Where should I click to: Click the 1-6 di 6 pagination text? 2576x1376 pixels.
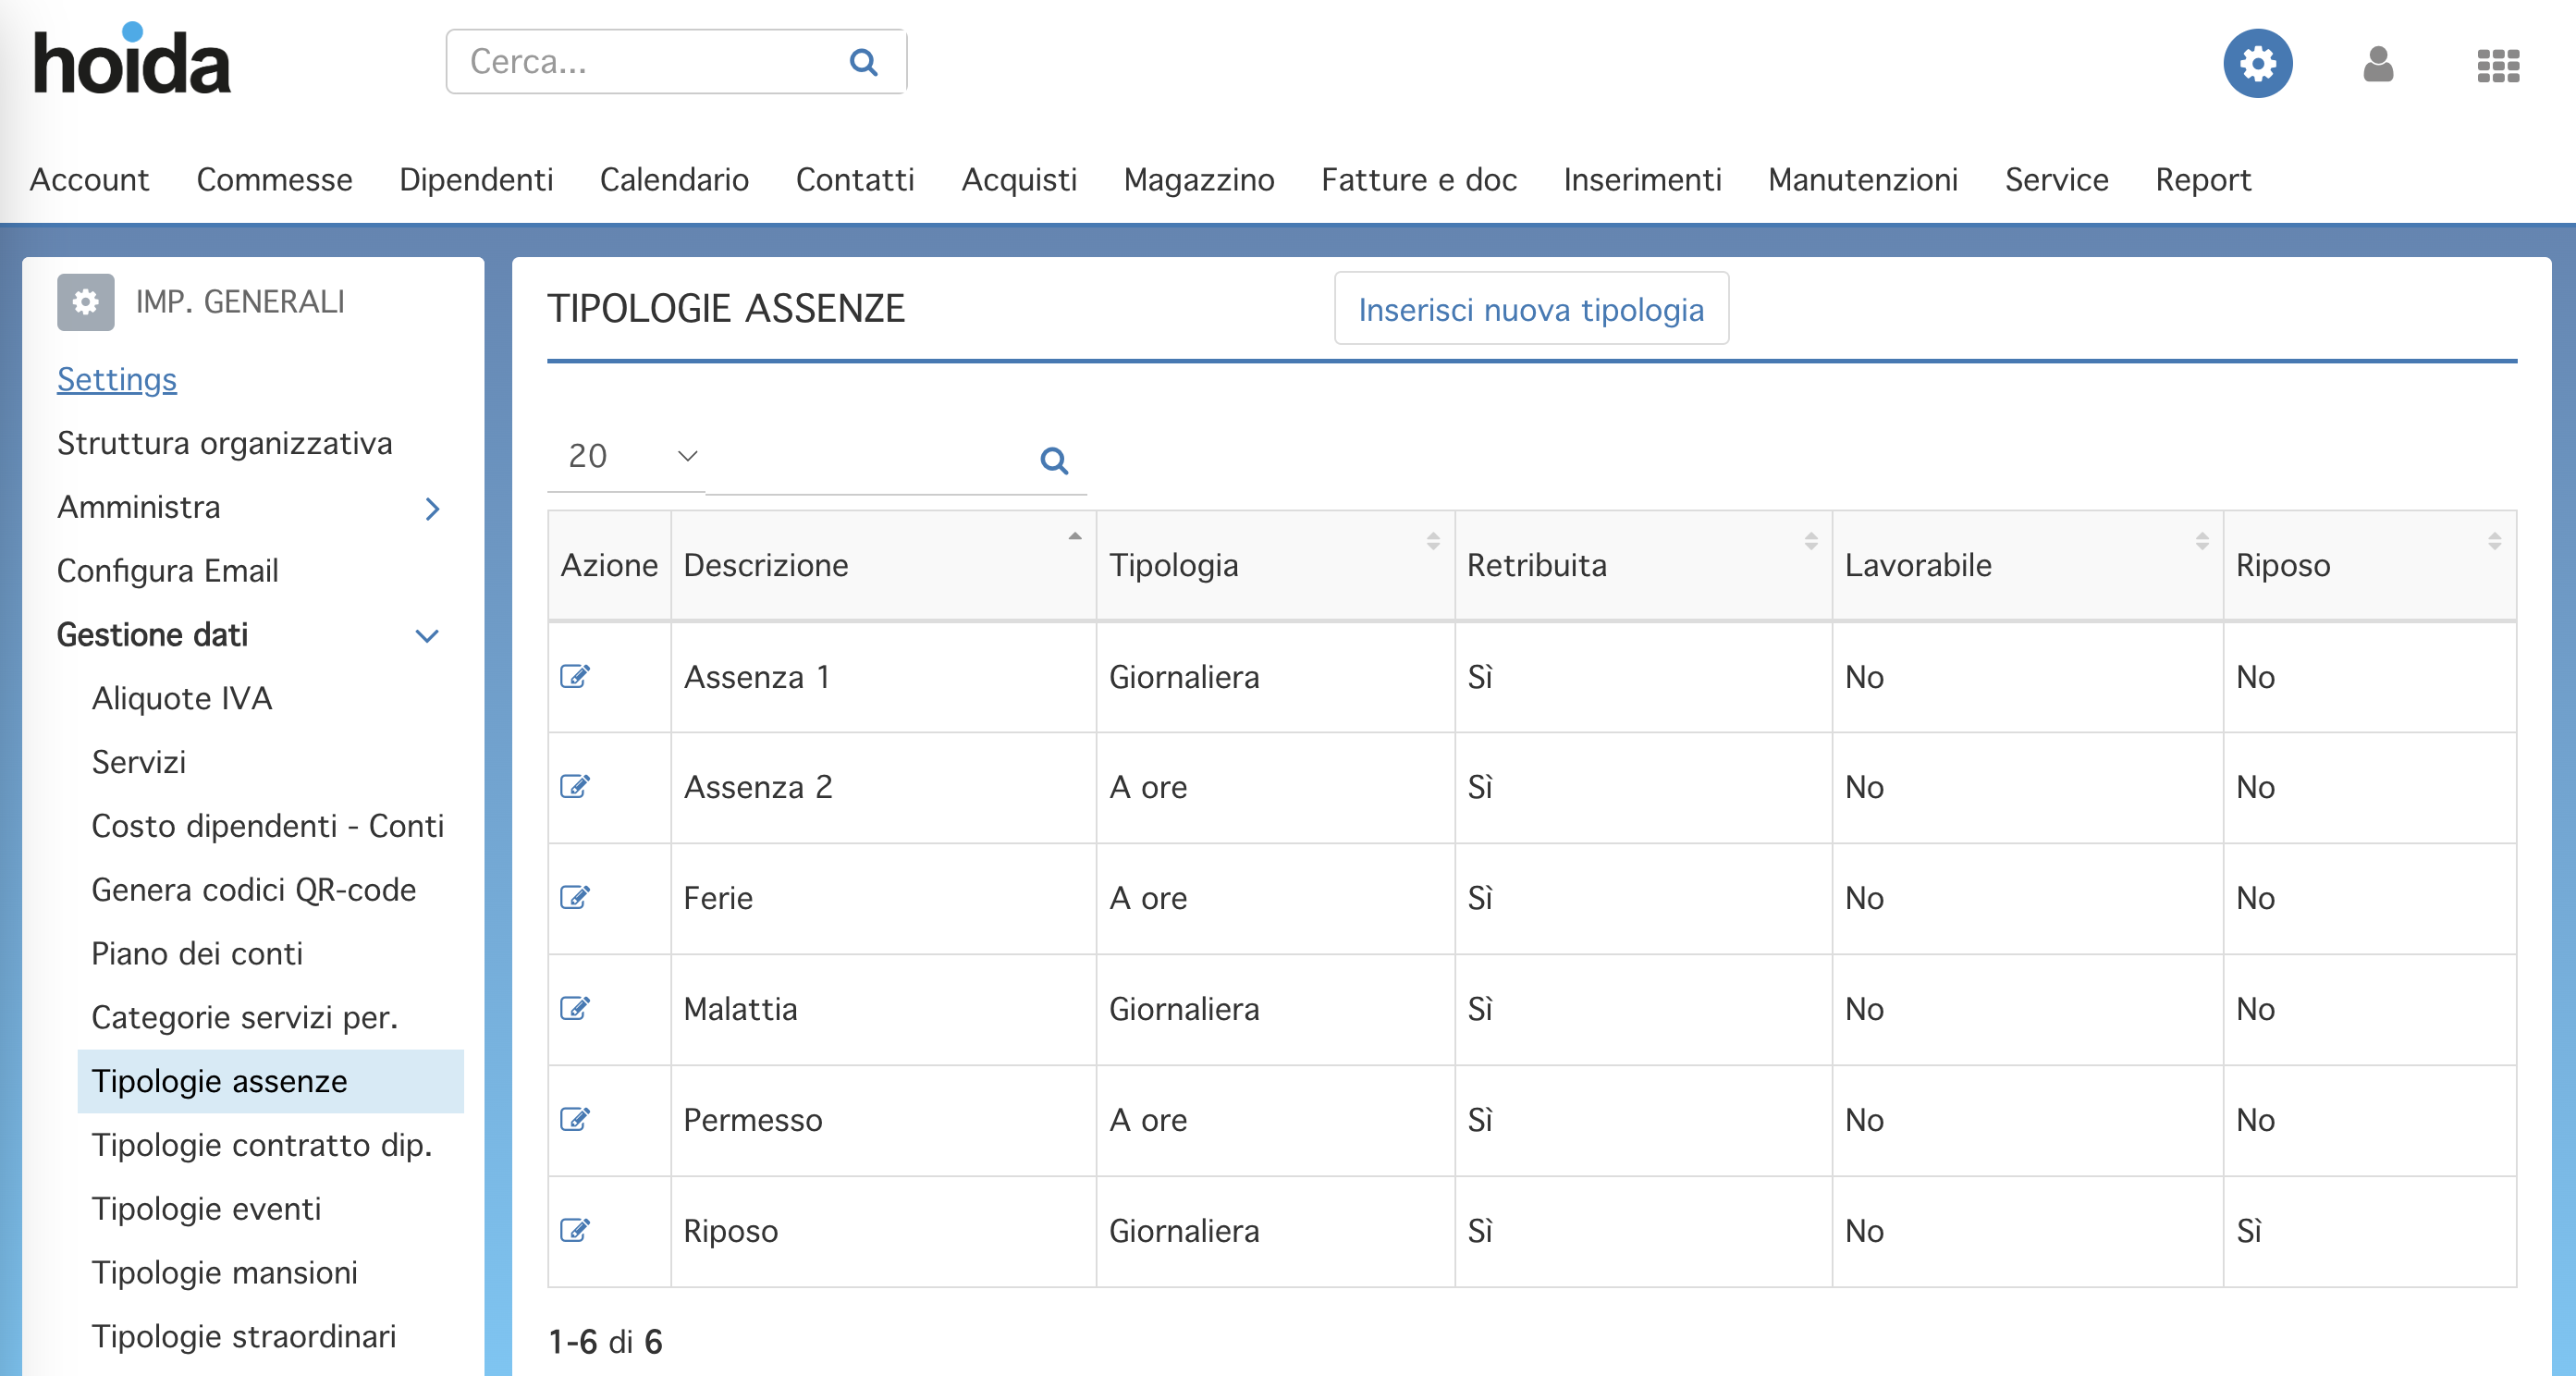point(605,1342)
